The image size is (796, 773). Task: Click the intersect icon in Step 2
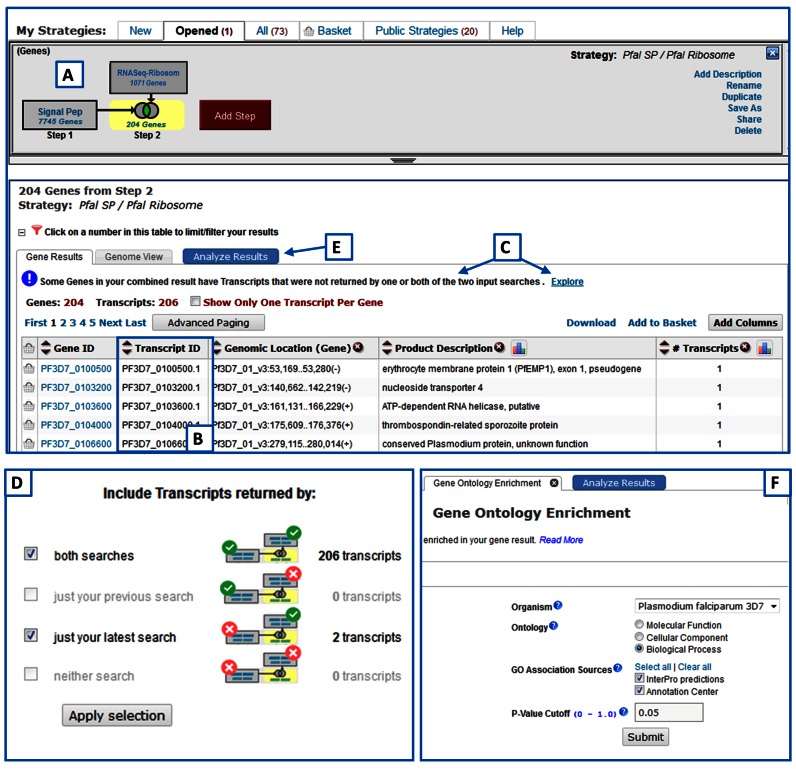pyautogui.click(x=146, y=110)
